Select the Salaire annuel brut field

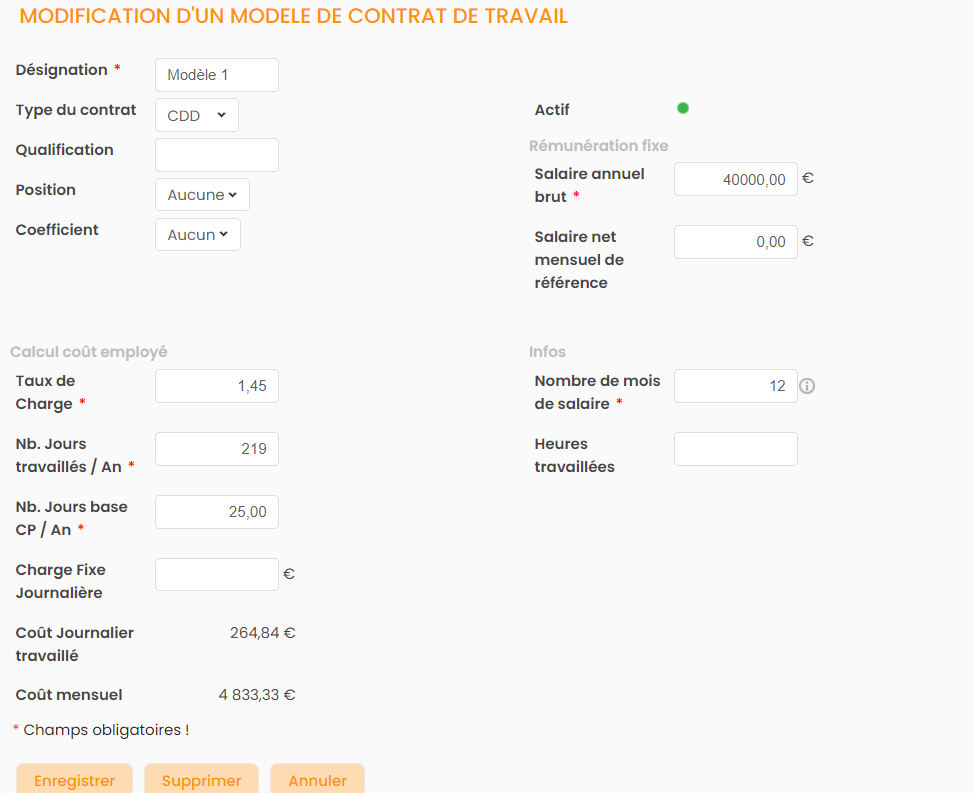(x=735, y=179)
